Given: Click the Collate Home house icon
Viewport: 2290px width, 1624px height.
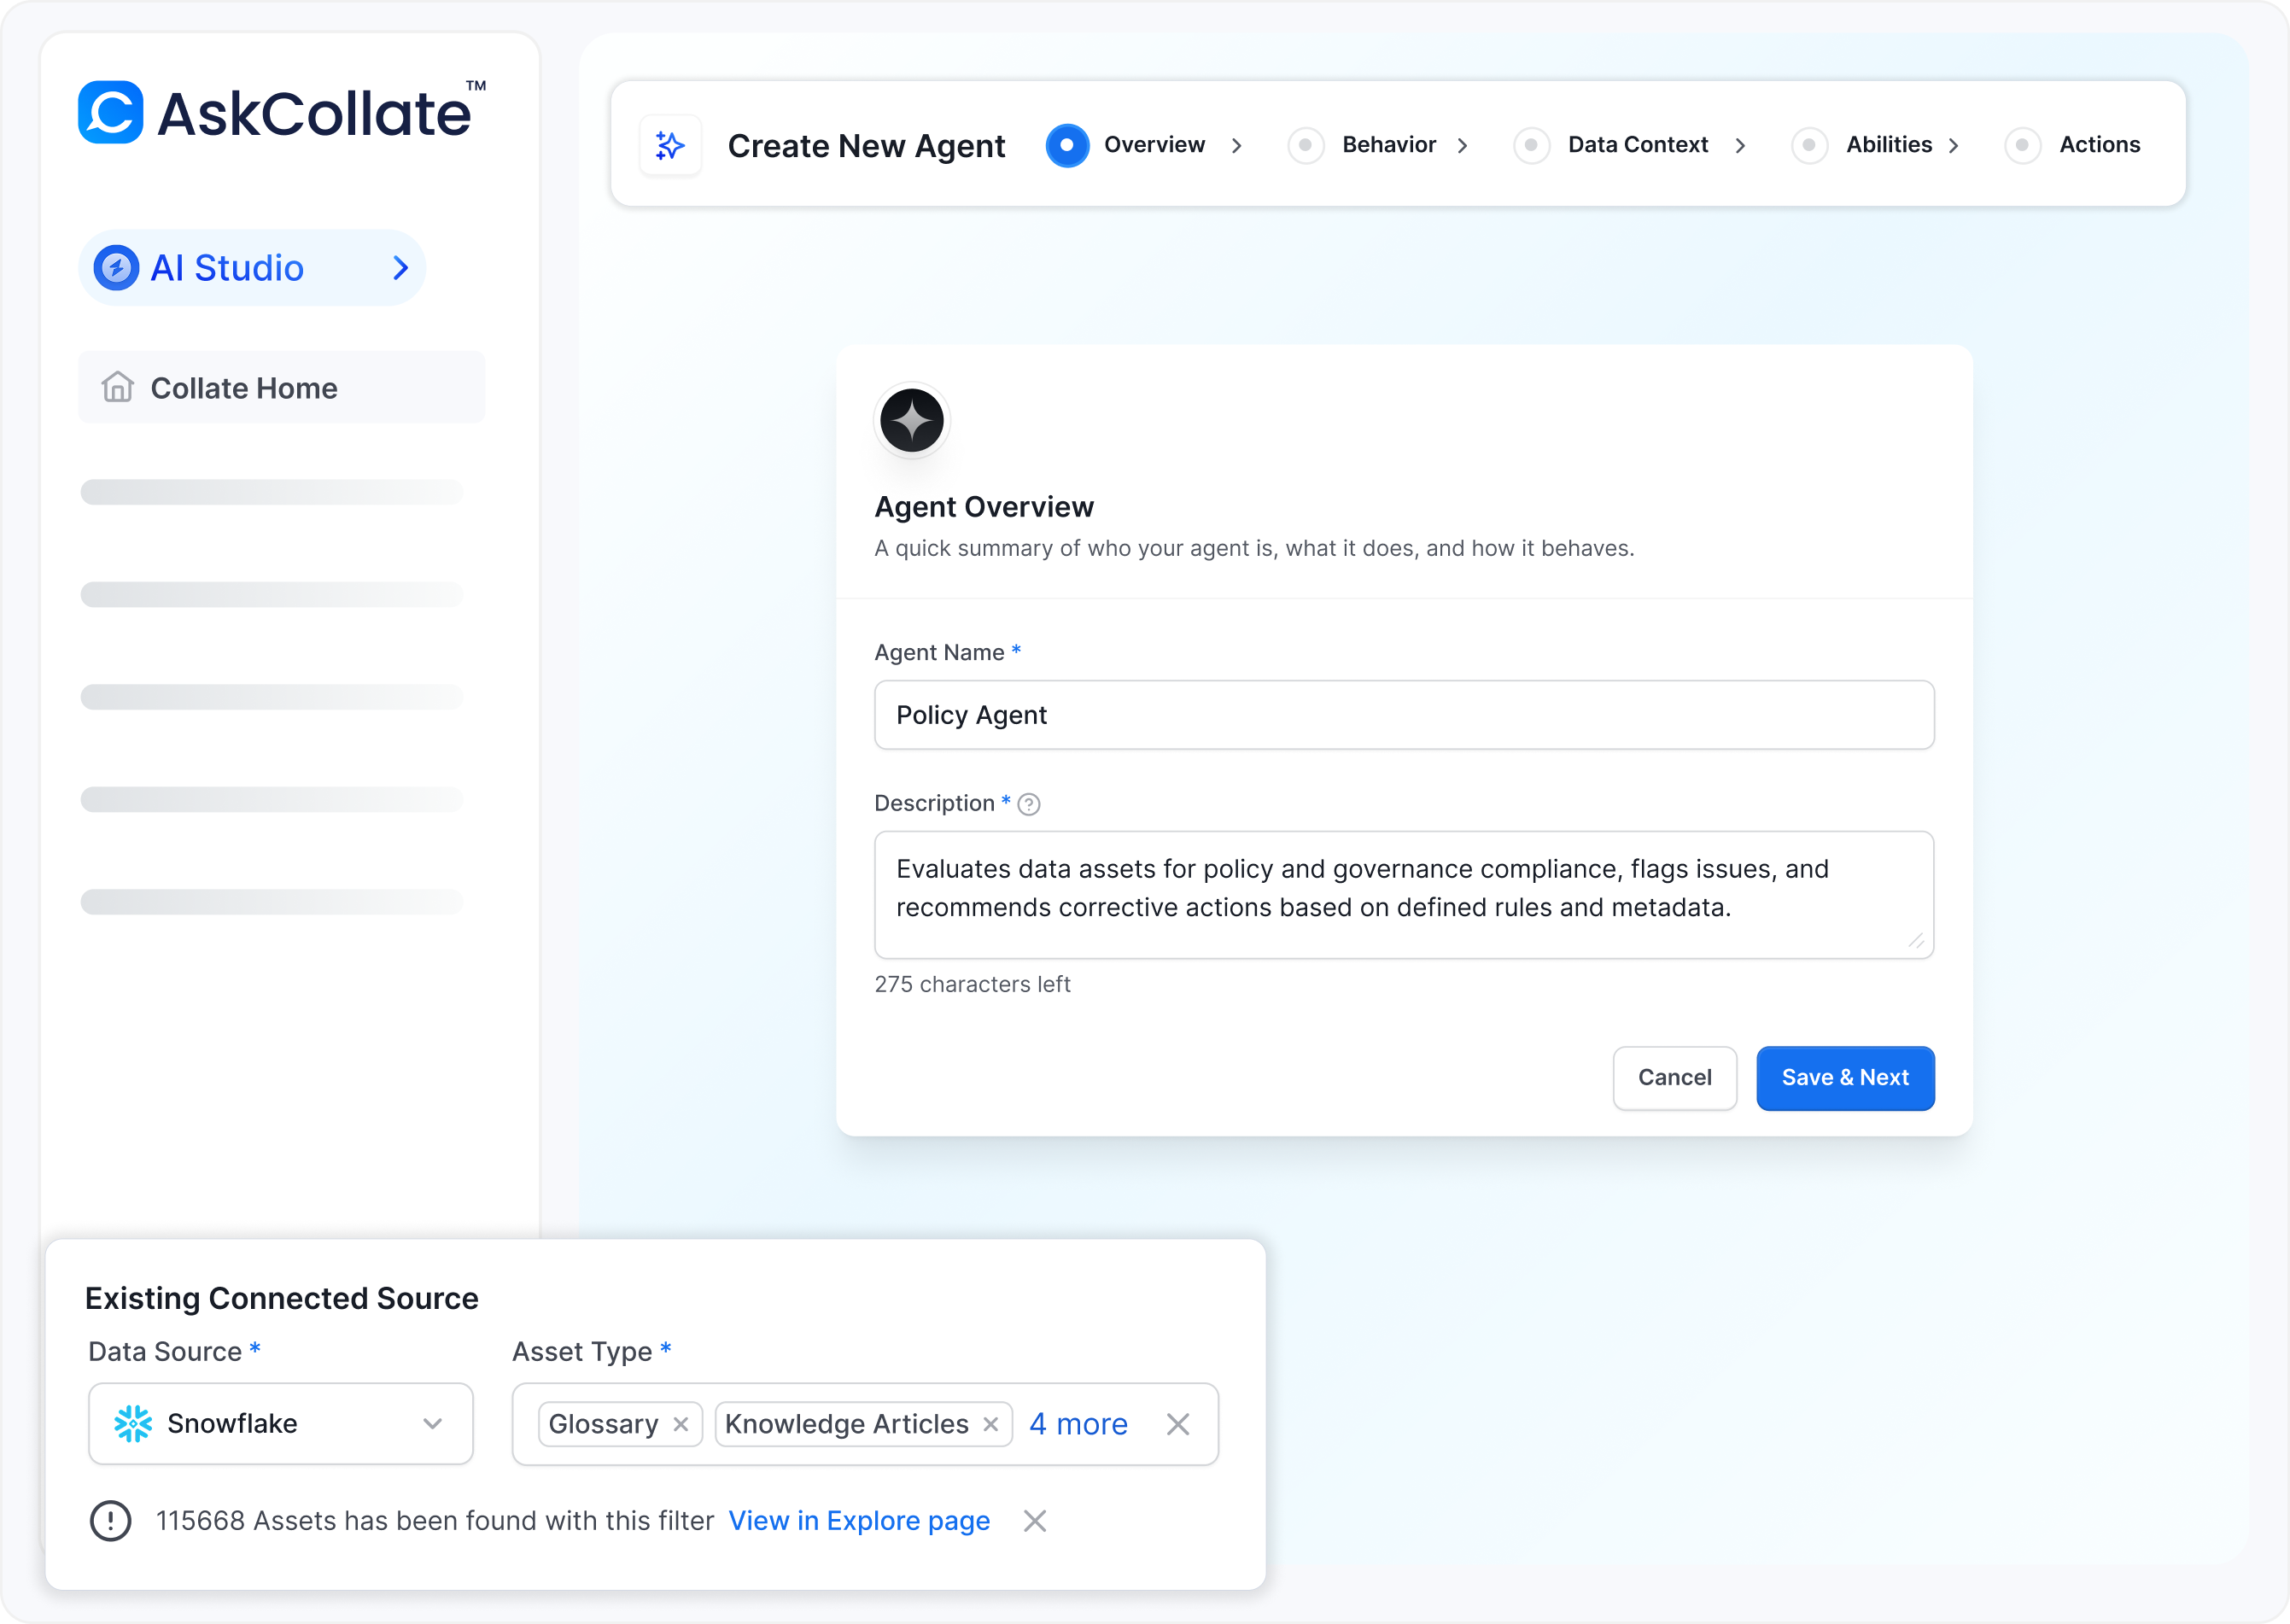Looking at the screenshot, I should pyautogui.click(x=118, y=387).
